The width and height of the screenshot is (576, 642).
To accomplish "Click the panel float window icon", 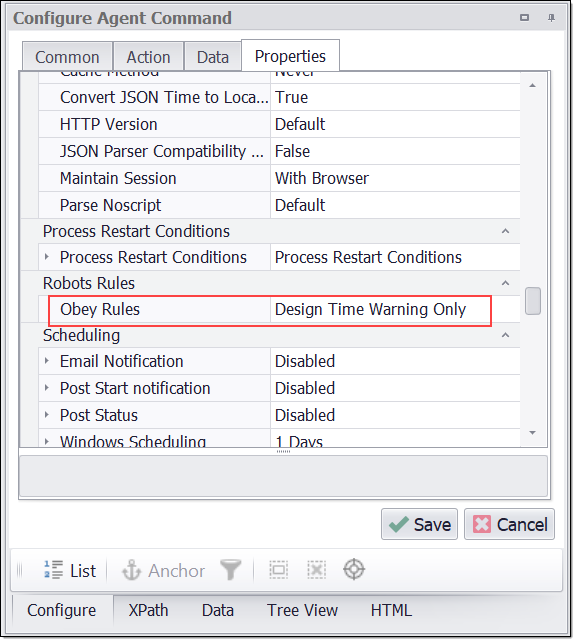I will coord(524,18).
